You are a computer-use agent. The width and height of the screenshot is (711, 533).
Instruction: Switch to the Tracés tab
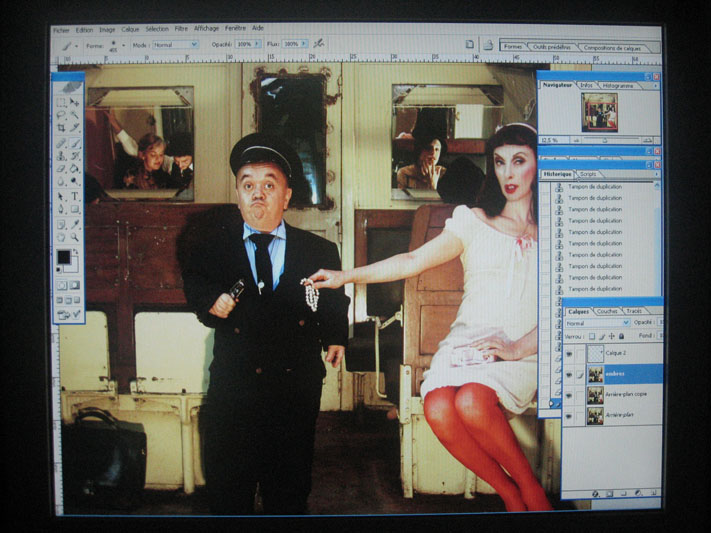pyautogui.click(x=634, y=311)
